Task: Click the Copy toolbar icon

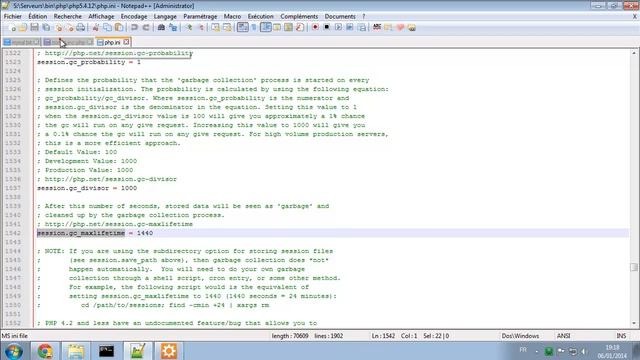Action: [107, 27]
